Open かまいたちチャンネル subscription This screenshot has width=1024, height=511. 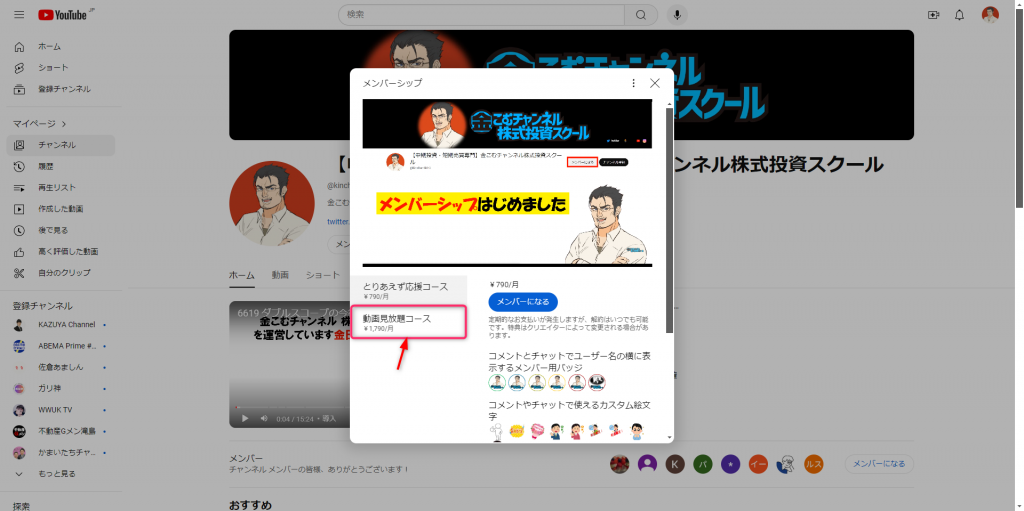click(61, 452)
